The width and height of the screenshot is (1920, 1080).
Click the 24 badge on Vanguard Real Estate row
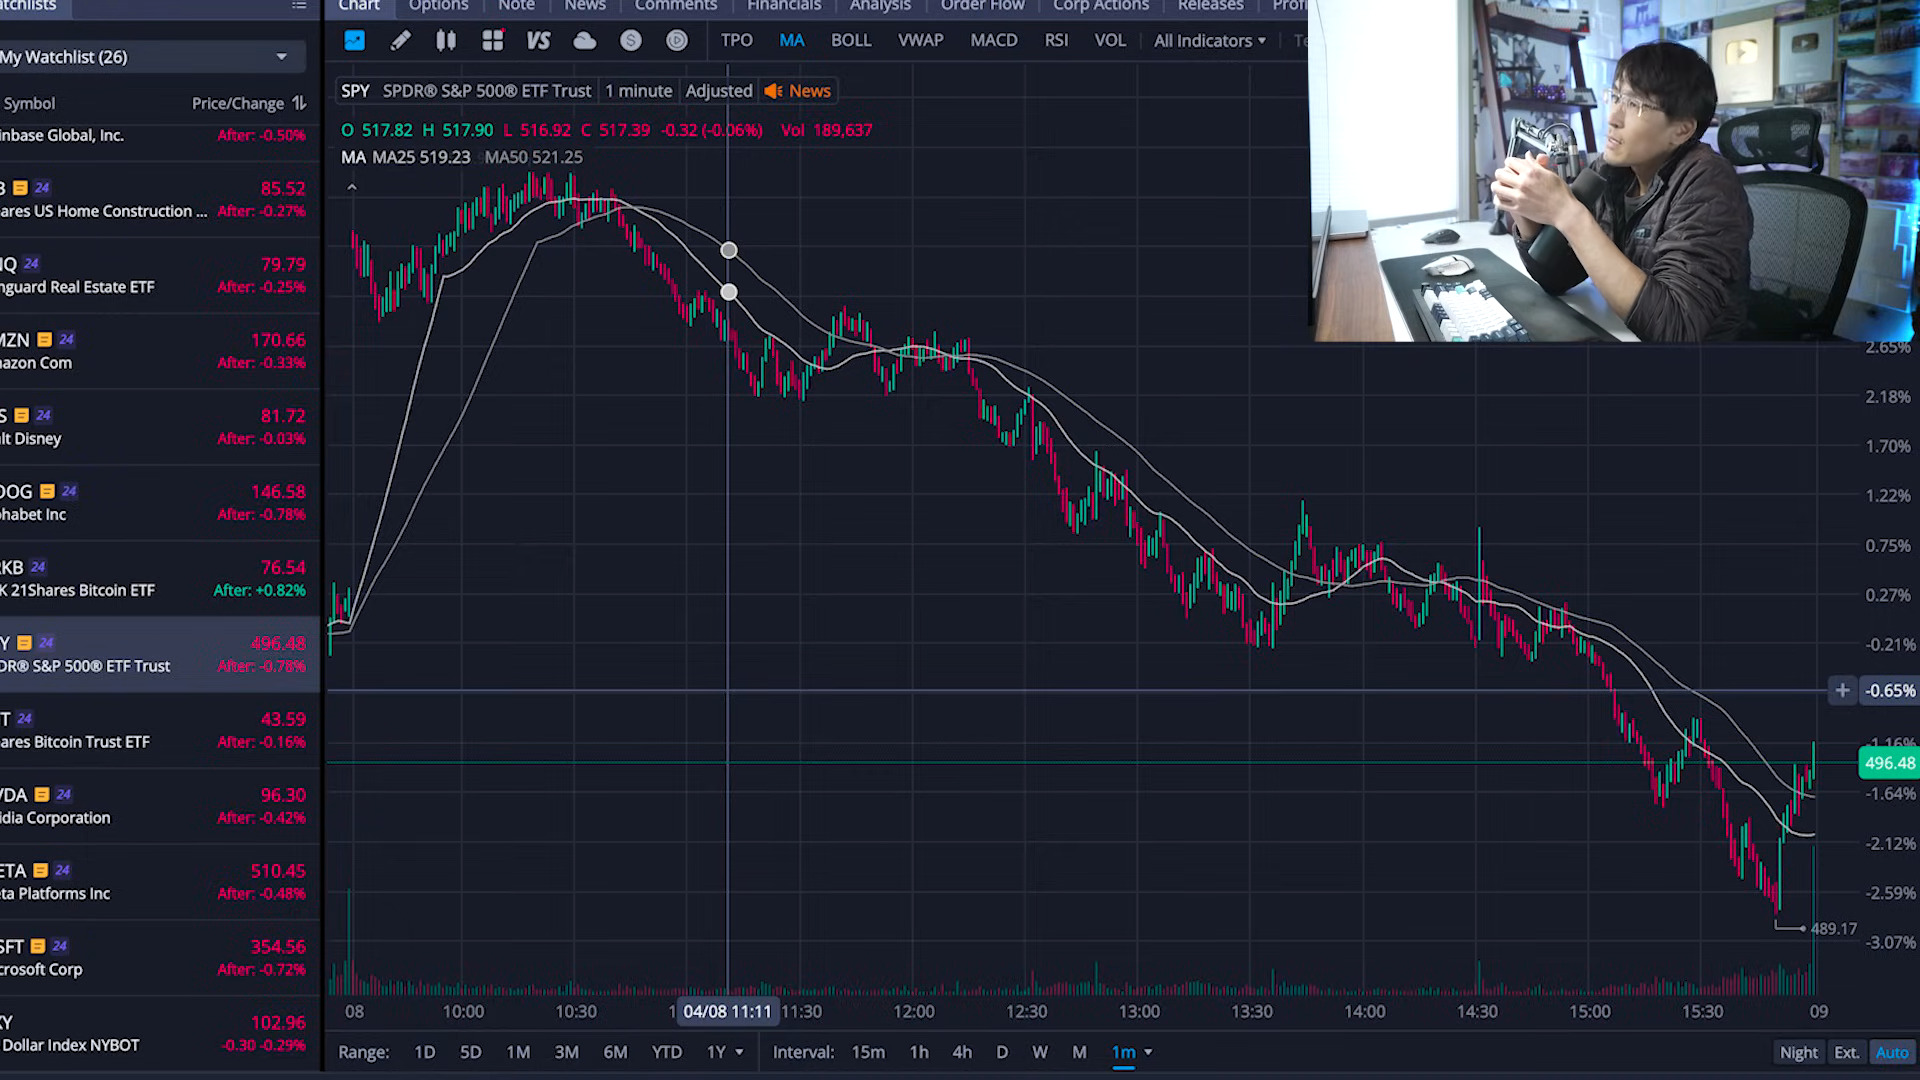(31, 264)
